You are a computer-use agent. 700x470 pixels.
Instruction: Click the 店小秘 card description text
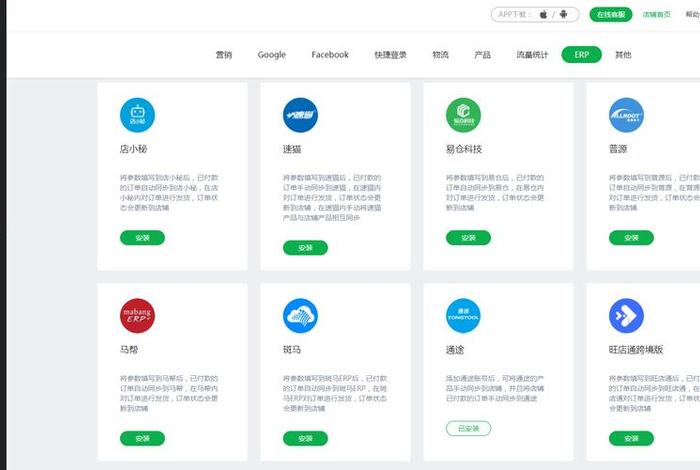click(x=169, y=192)
